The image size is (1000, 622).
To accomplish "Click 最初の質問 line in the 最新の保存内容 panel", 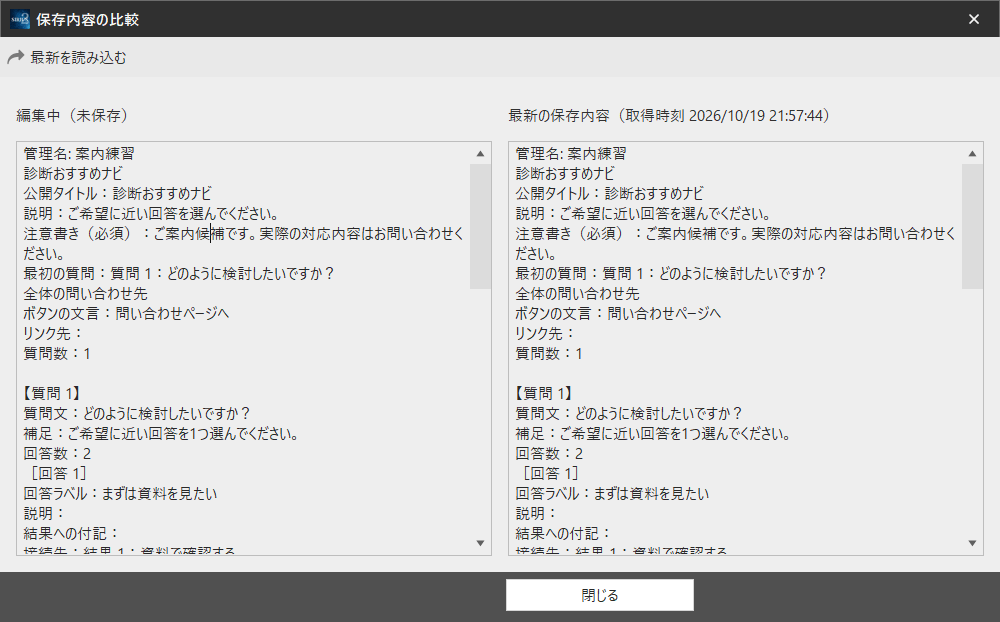I will point(670,274).
